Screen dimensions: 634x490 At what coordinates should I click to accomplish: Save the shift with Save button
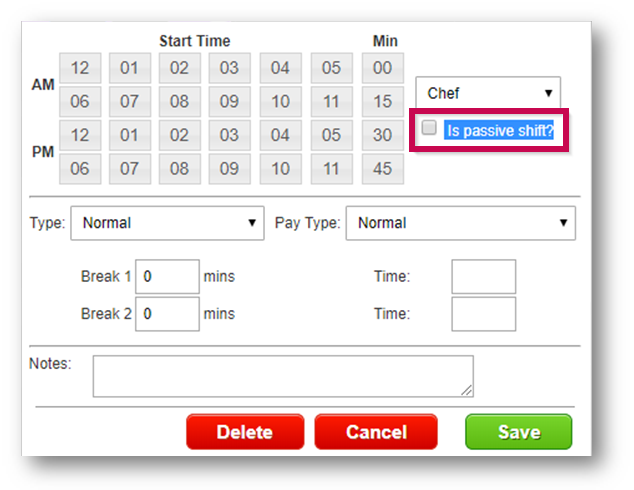[x=518, y=432]
